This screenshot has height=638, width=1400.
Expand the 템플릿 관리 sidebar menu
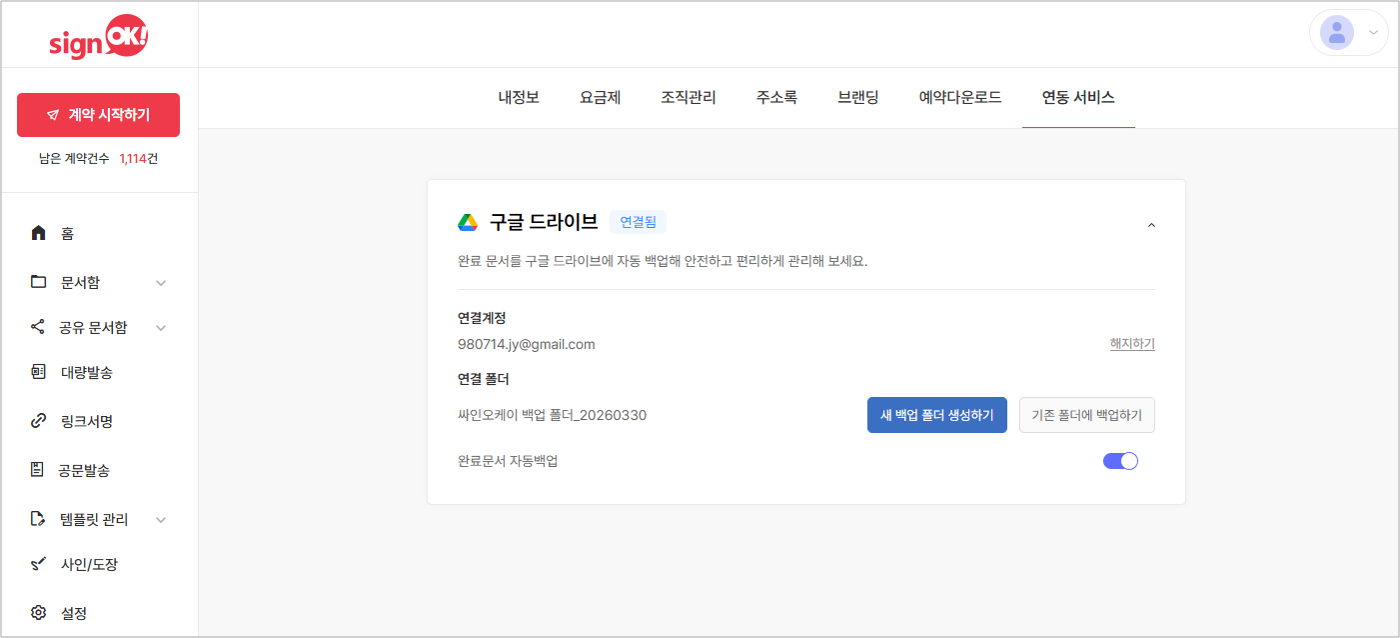(161, 520)
